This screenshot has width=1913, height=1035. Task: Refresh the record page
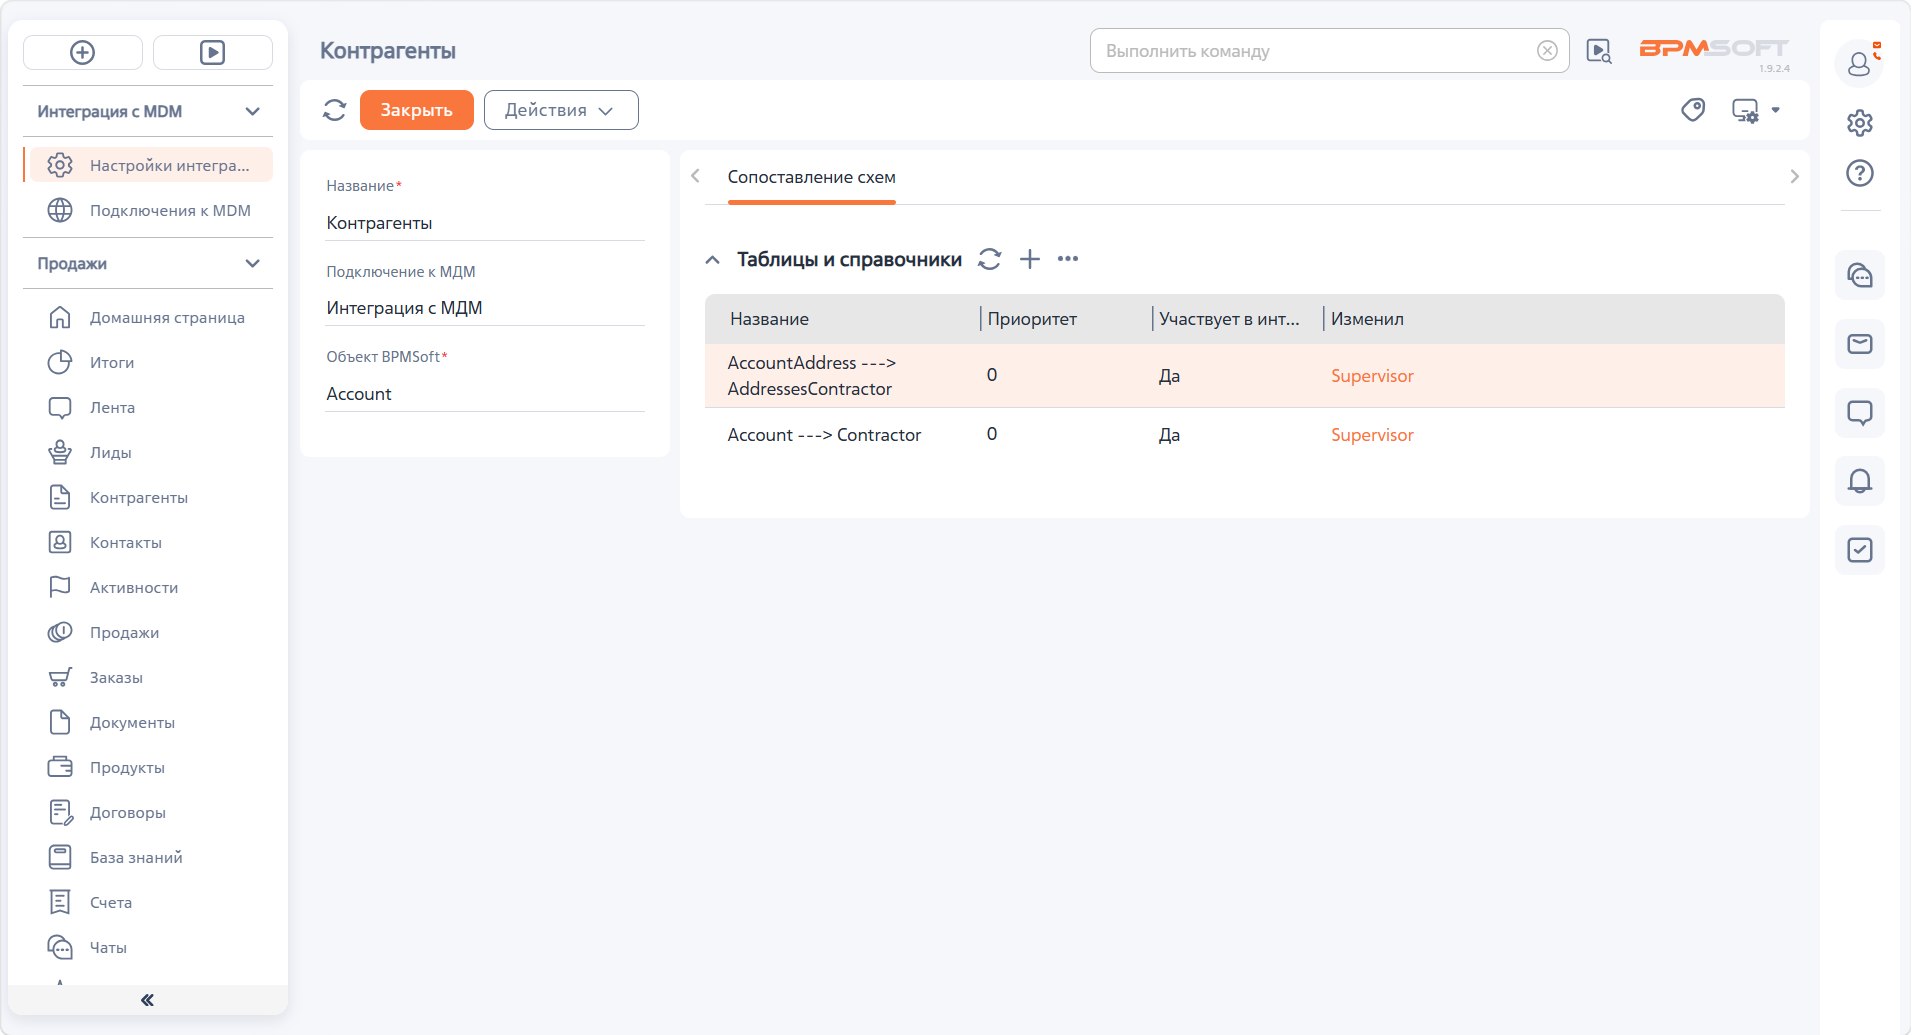pos(334,110)
